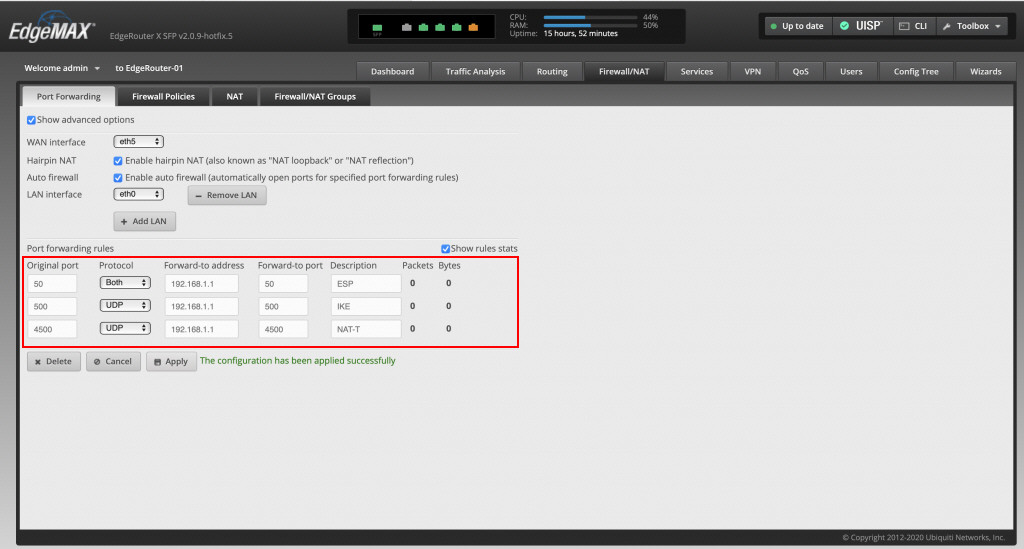Click the Original port field containing 50
This screenshot has height=549, width=1024.
pos(52,284)
